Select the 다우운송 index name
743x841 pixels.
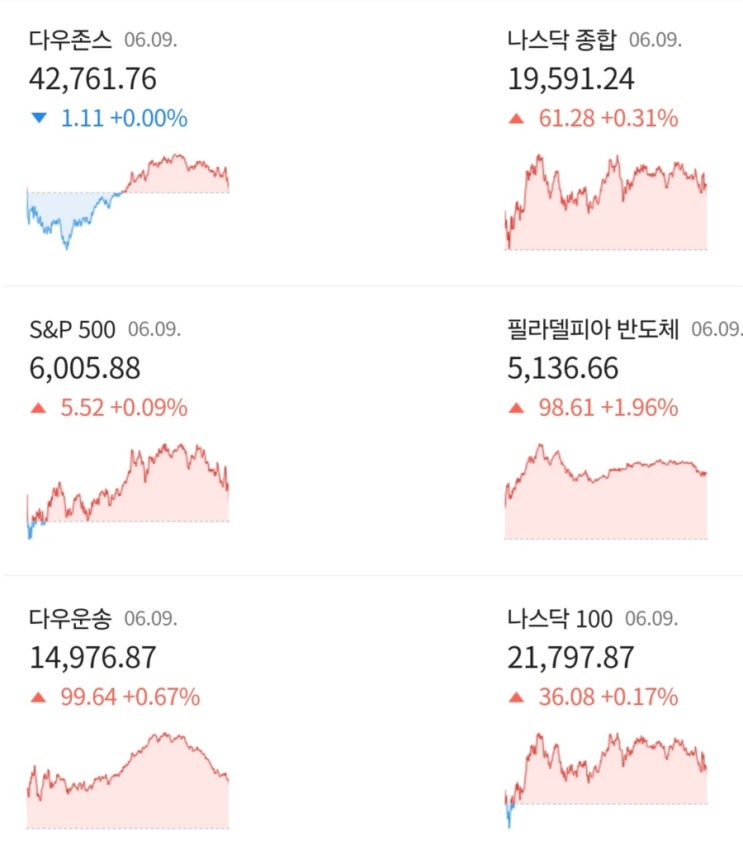(71, 619)
